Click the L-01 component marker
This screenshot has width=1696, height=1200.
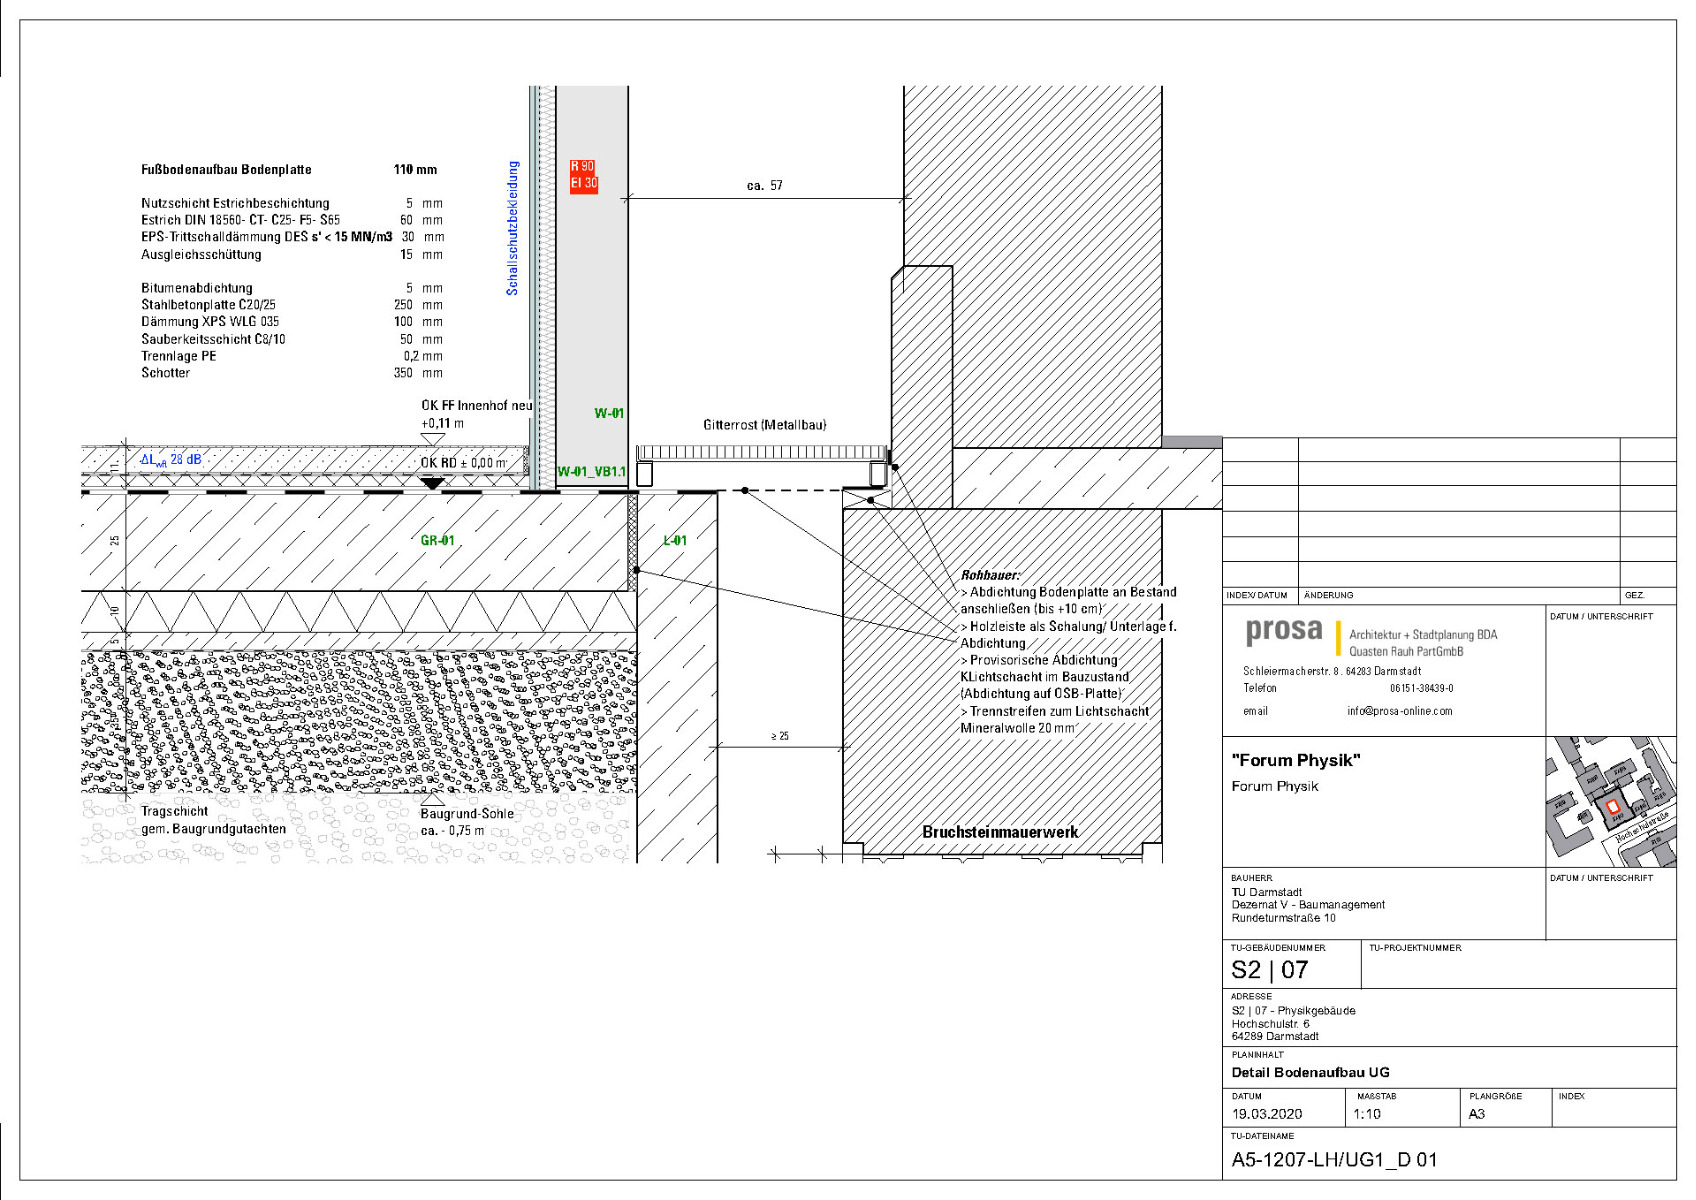click(x=676, y=541)
